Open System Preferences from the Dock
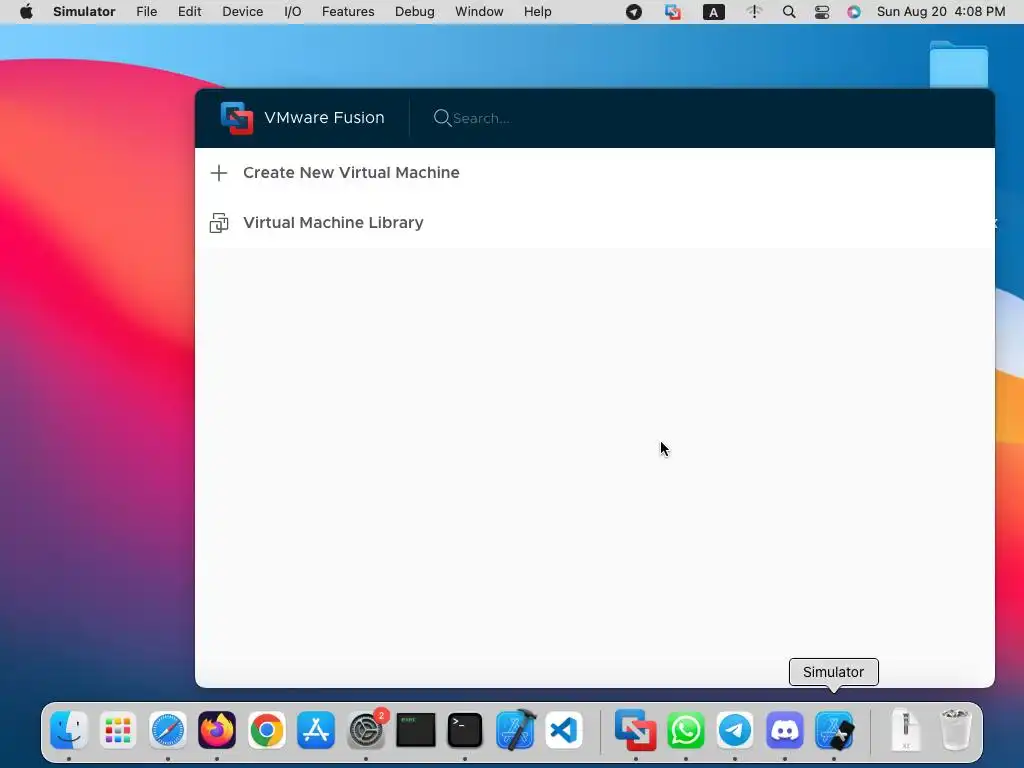Image resolution: width=1024 pixels, height=768 pixels. pyautogui.click(x=366, y=730)
